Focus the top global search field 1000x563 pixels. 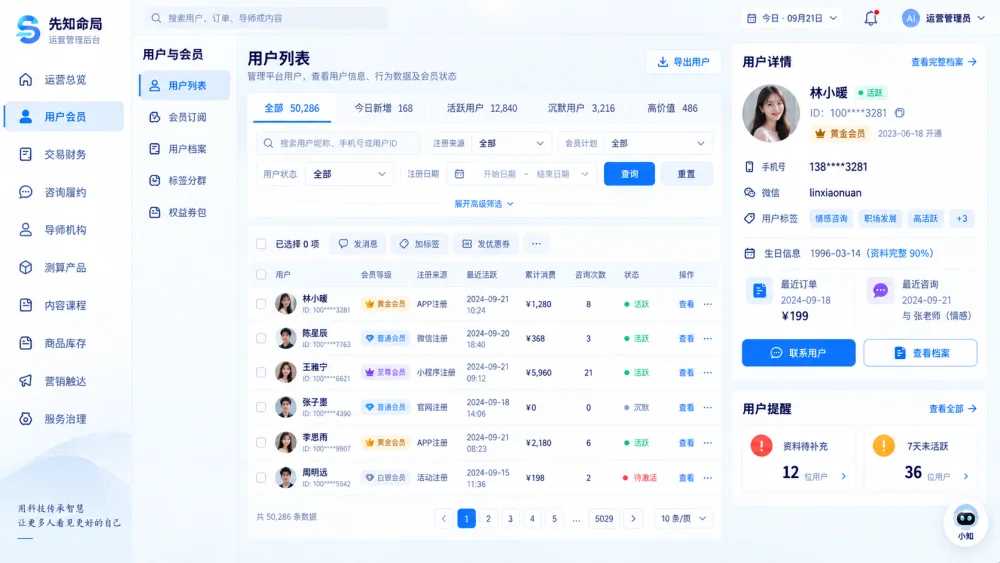[267, 18]
